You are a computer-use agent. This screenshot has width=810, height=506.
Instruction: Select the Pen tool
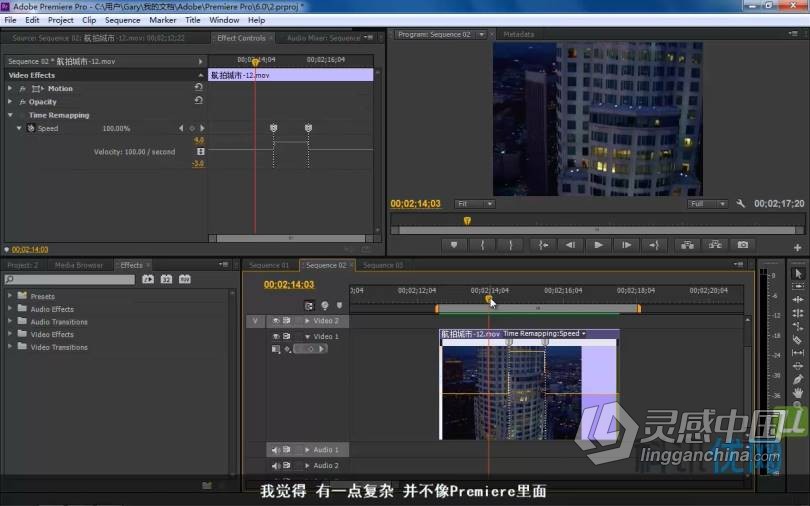798,380
